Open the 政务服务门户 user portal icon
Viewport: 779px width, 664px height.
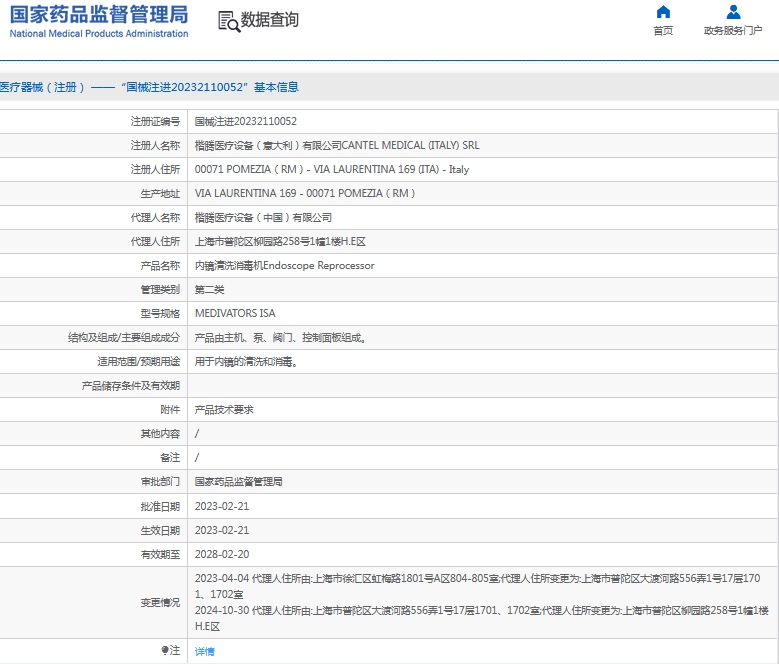tap(733, 12)
